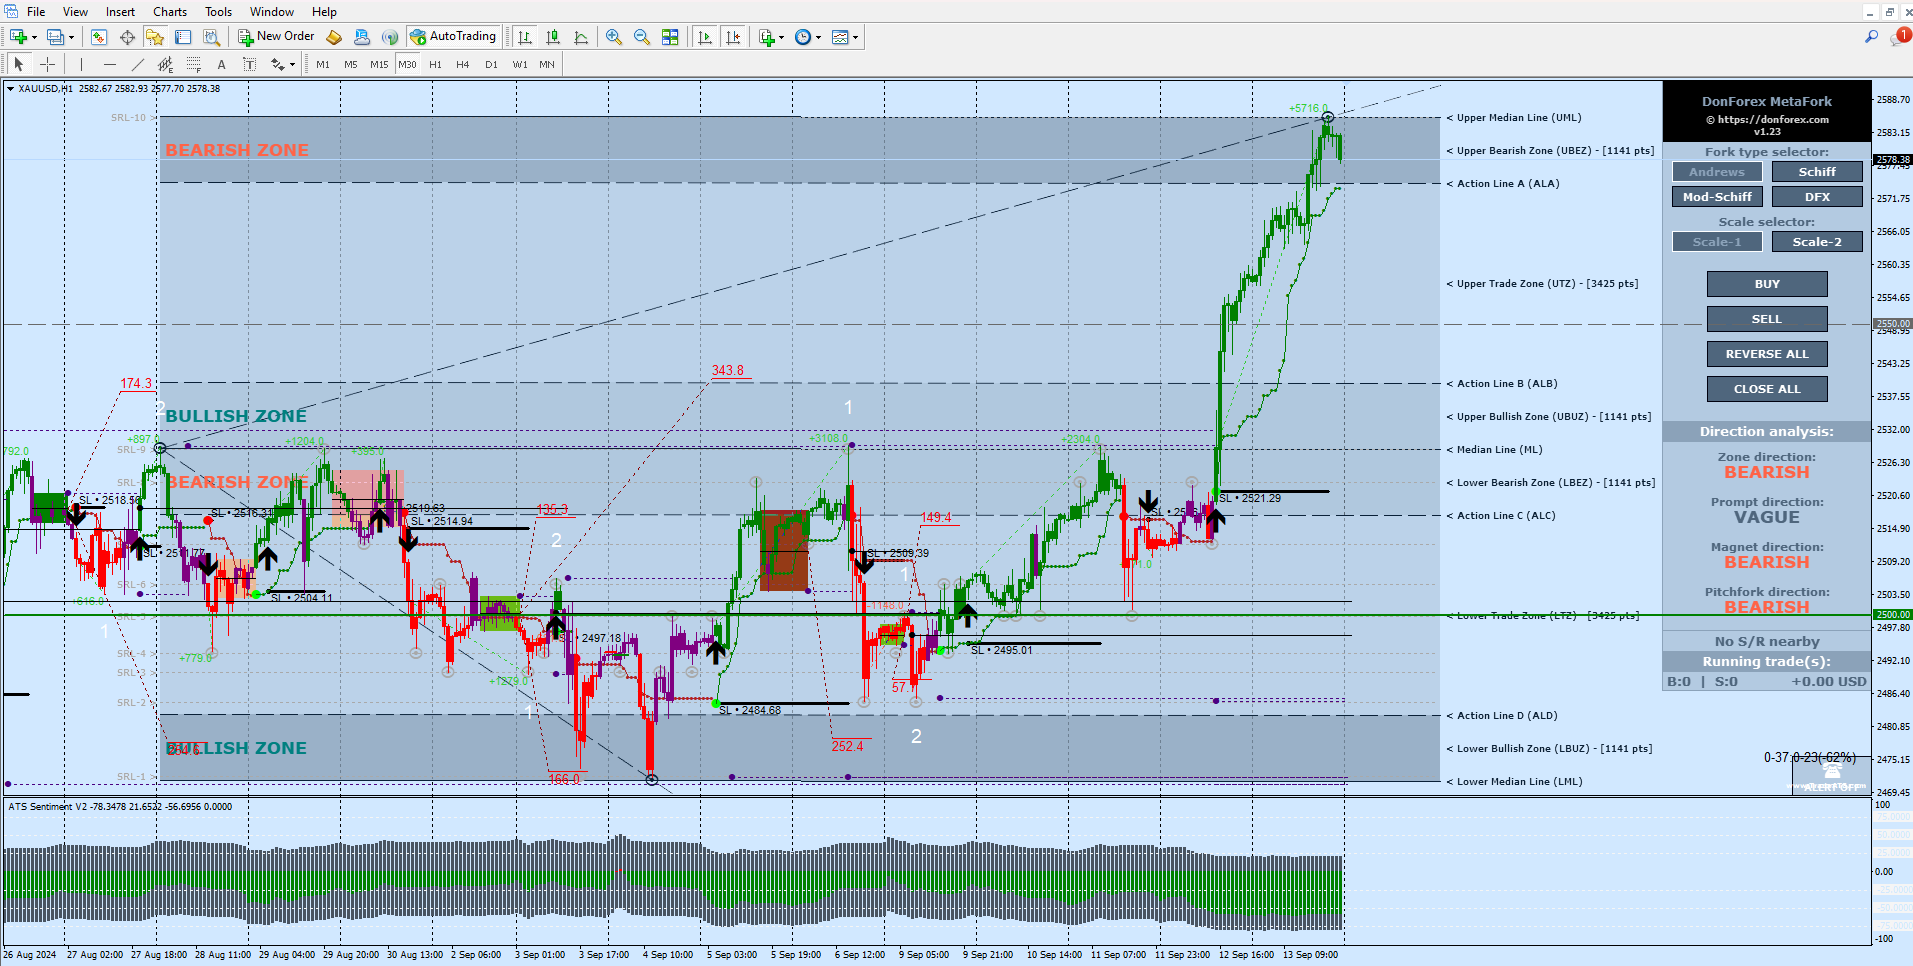The width and height of the screenshot is (1913, 966).
Task: Toggle Chart Shift option
Action: 733,37
